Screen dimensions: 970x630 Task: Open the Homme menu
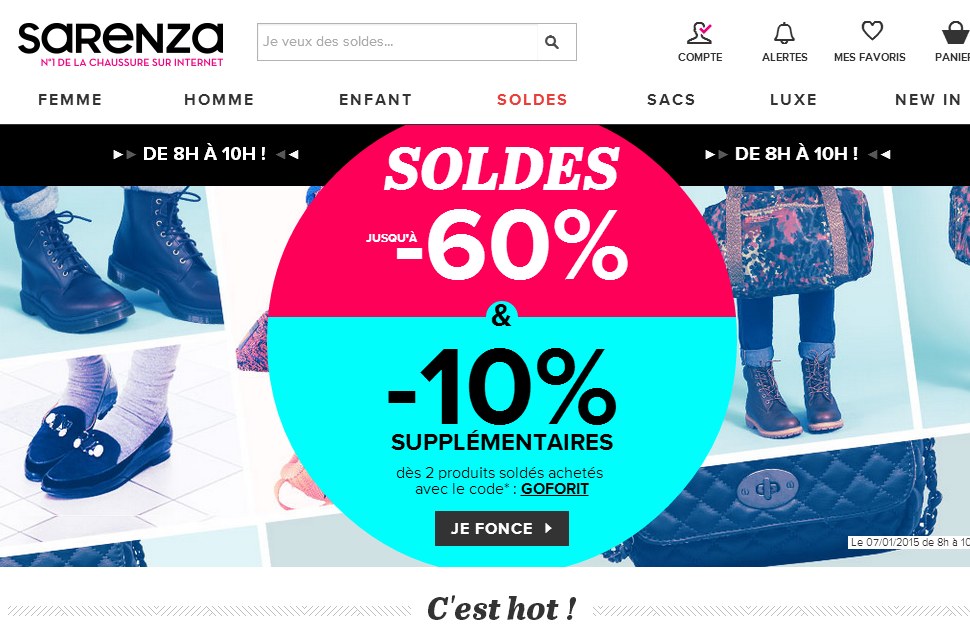[x=219, y=100]
